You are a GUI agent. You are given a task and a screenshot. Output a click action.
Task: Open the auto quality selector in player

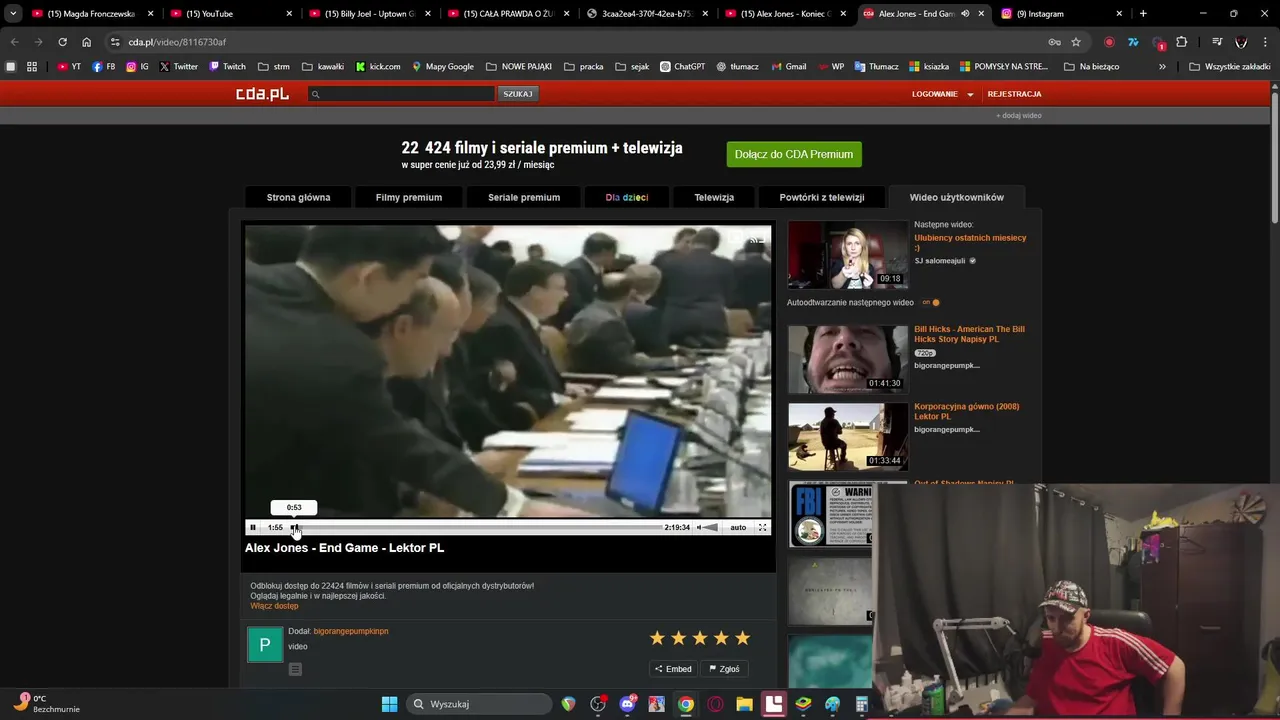pyautogui.click(x=738, y=527)
